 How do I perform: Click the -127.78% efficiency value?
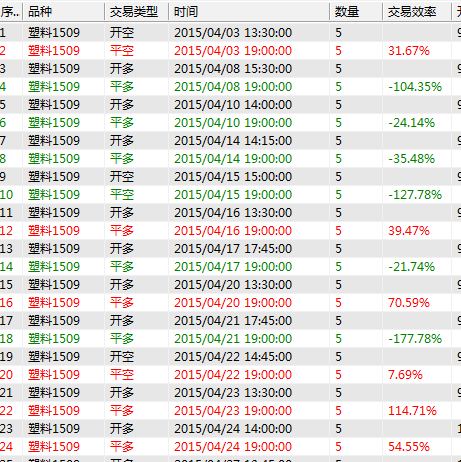[x=415, y=195]
